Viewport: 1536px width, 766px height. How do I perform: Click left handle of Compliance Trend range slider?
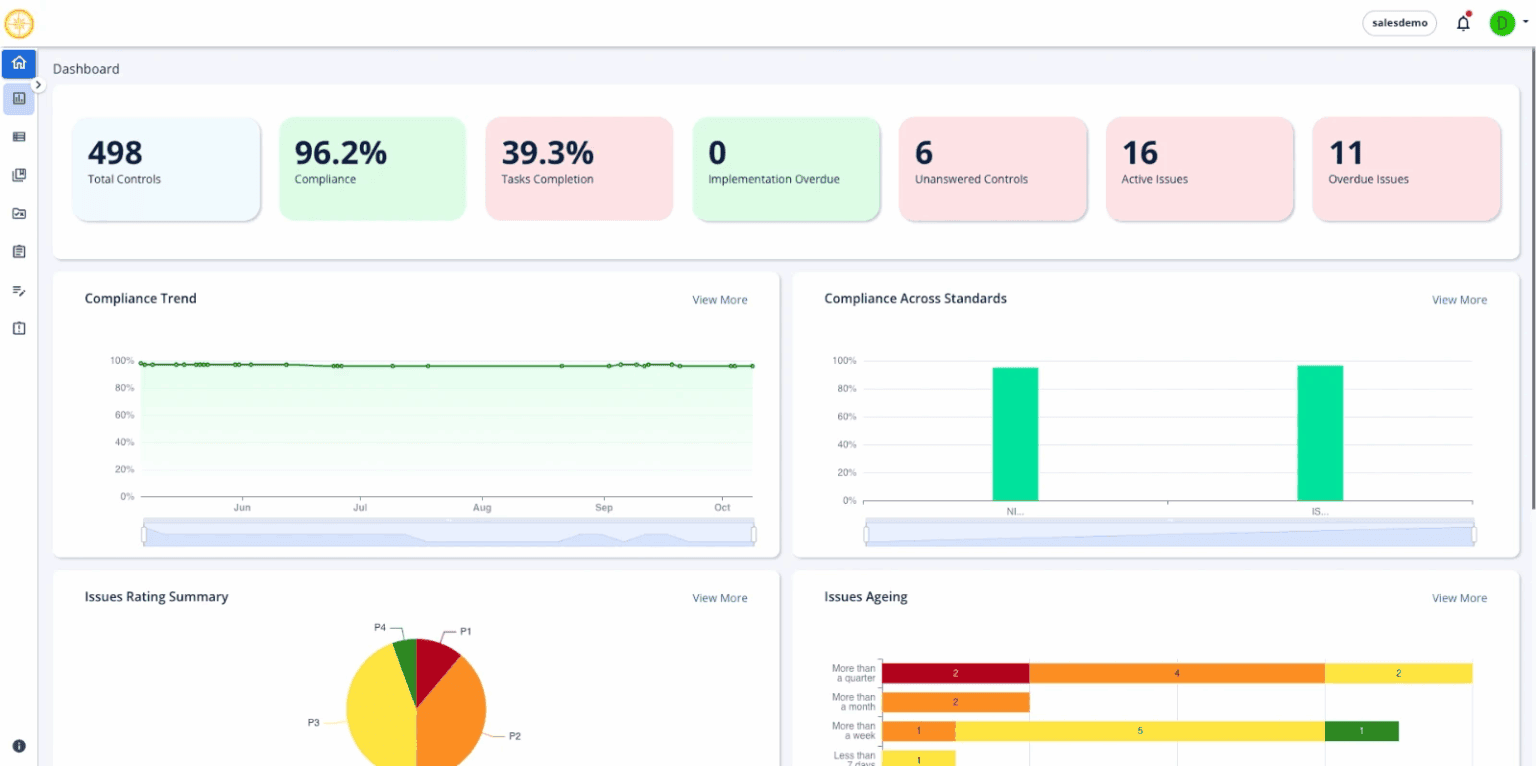pyautogui.click(x=144, y=535)
